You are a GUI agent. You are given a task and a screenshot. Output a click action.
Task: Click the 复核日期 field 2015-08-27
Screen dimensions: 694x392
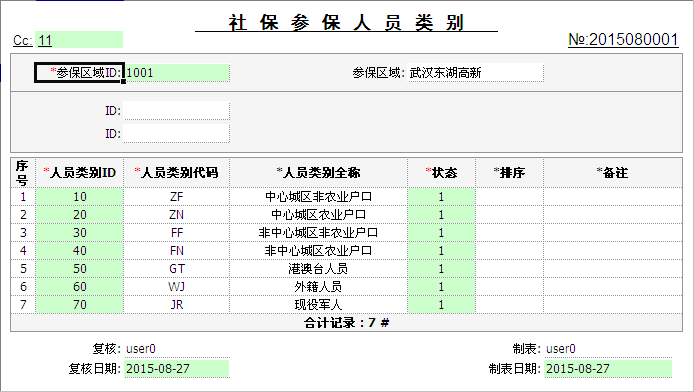point(177,369)
